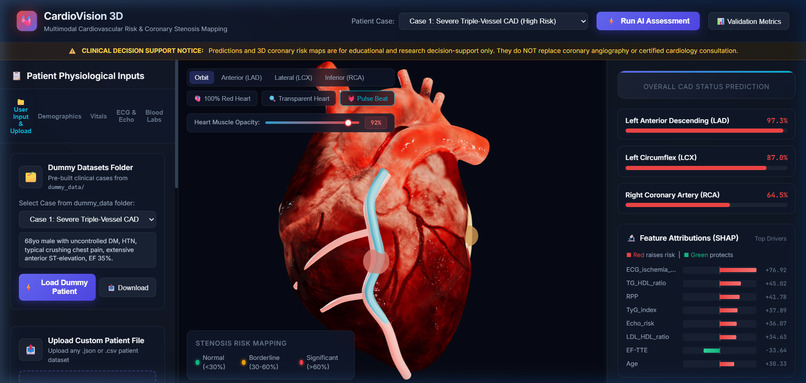Switch to Inferior (RCA) view
The image size is (806, 383).
[x=344, y=78]
